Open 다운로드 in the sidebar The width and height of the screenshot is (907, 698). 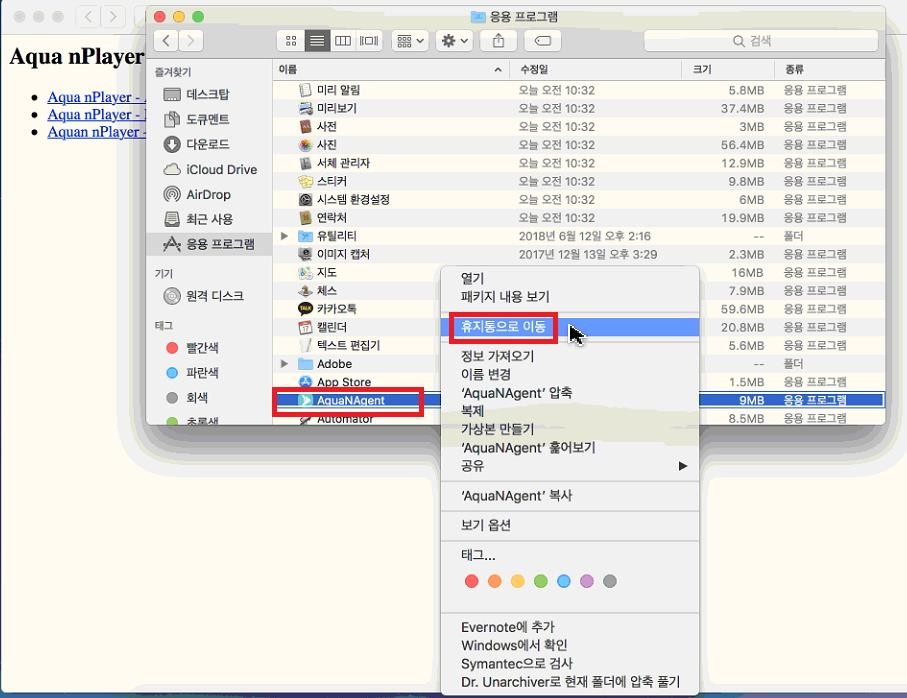coord(209,144)
